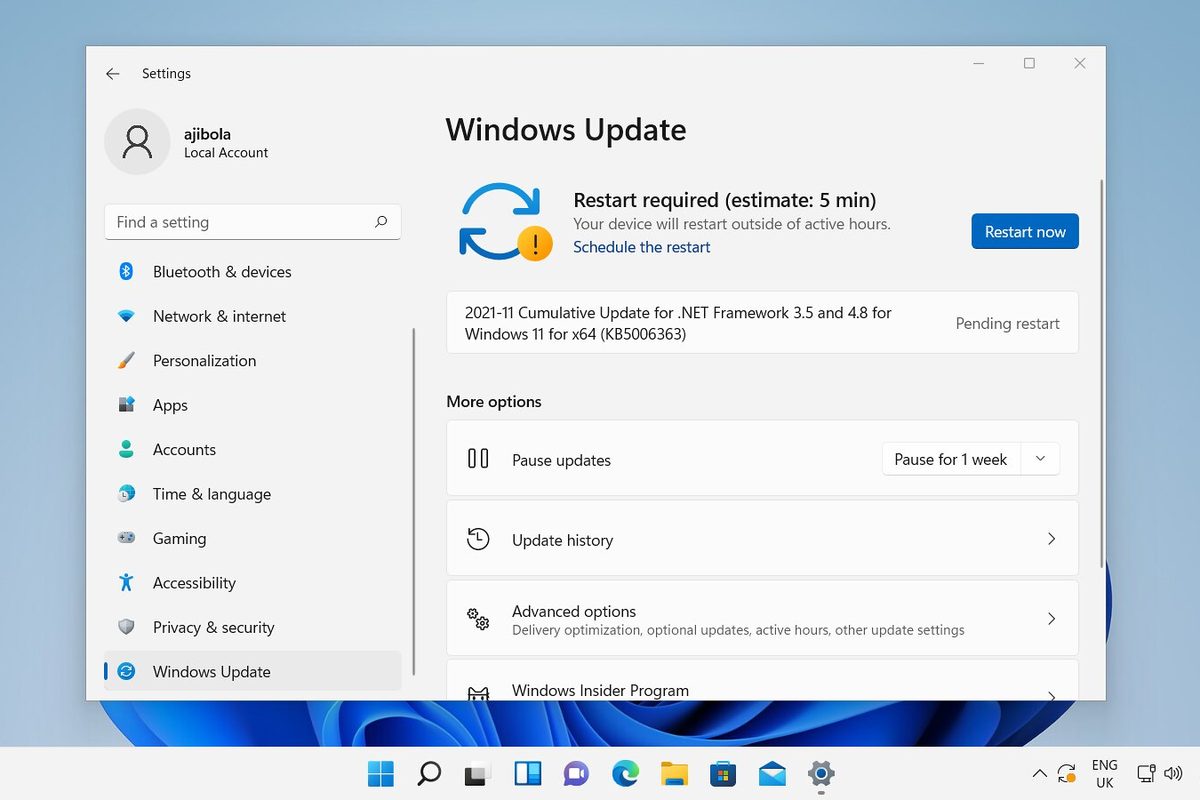This screenshot has height=800, width=1200.
Task: Click the Restart now button
Action: [x=1024, y=231]
